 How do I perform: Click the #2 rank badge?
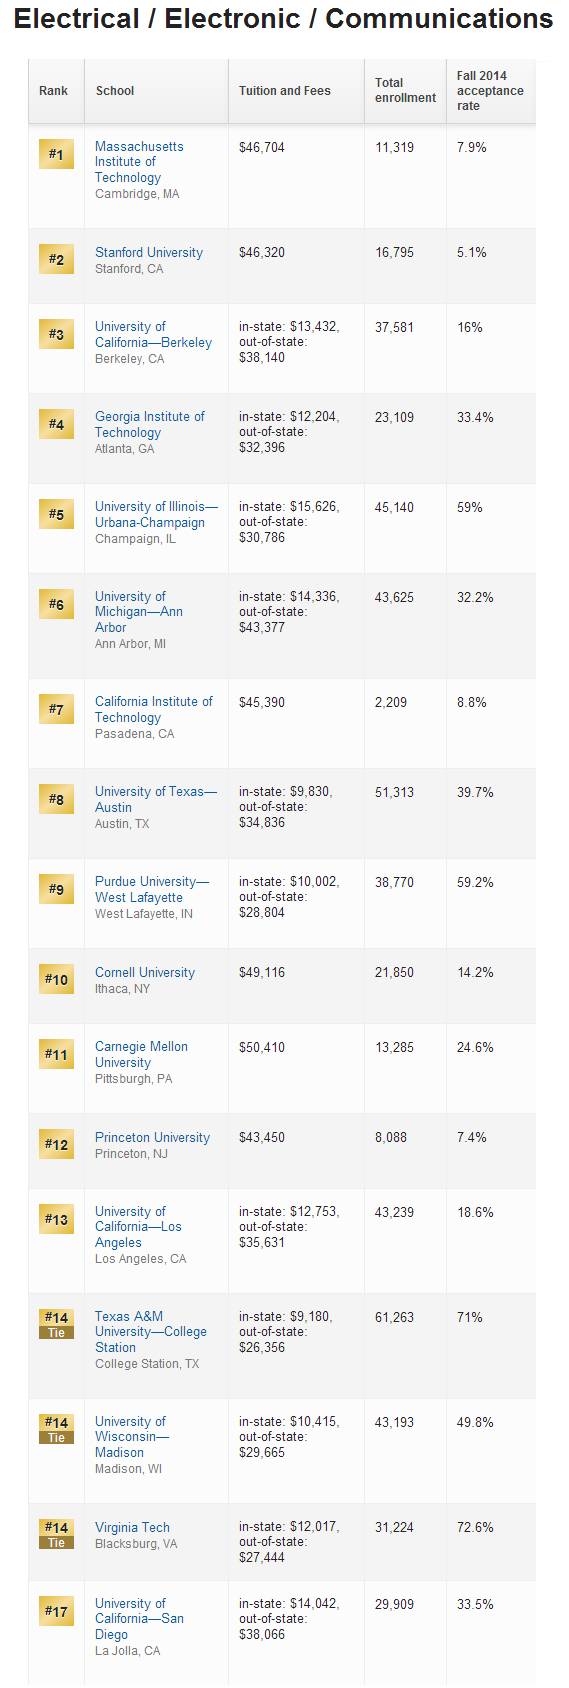[56, 260]
